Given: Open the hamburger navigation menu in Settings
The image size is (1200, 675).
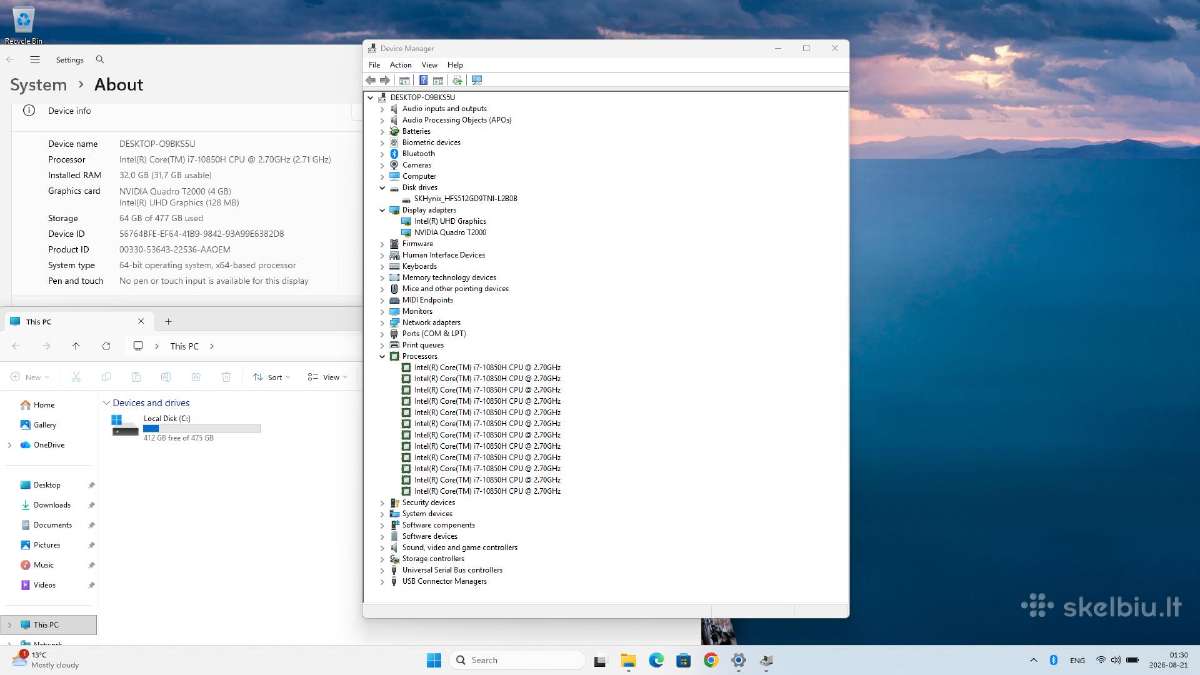Looking at the screenshot, I should tap(35, 60).
